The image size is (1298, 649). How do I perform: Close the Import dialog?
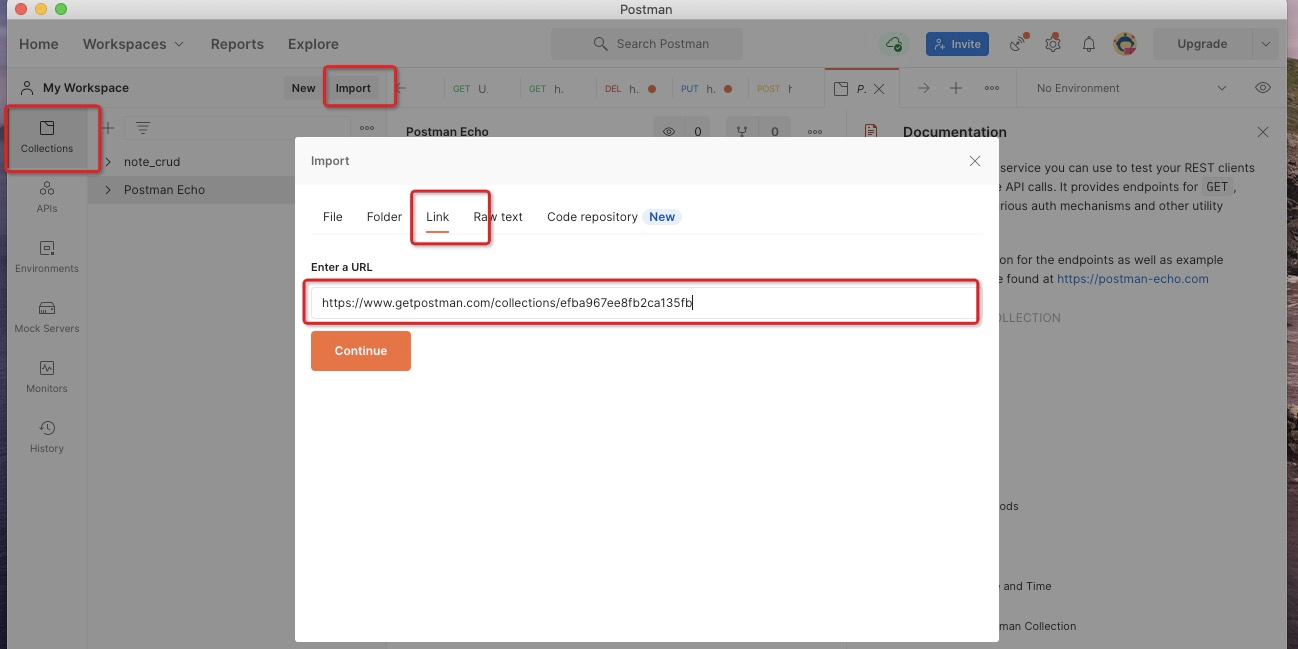coord(975,161)
